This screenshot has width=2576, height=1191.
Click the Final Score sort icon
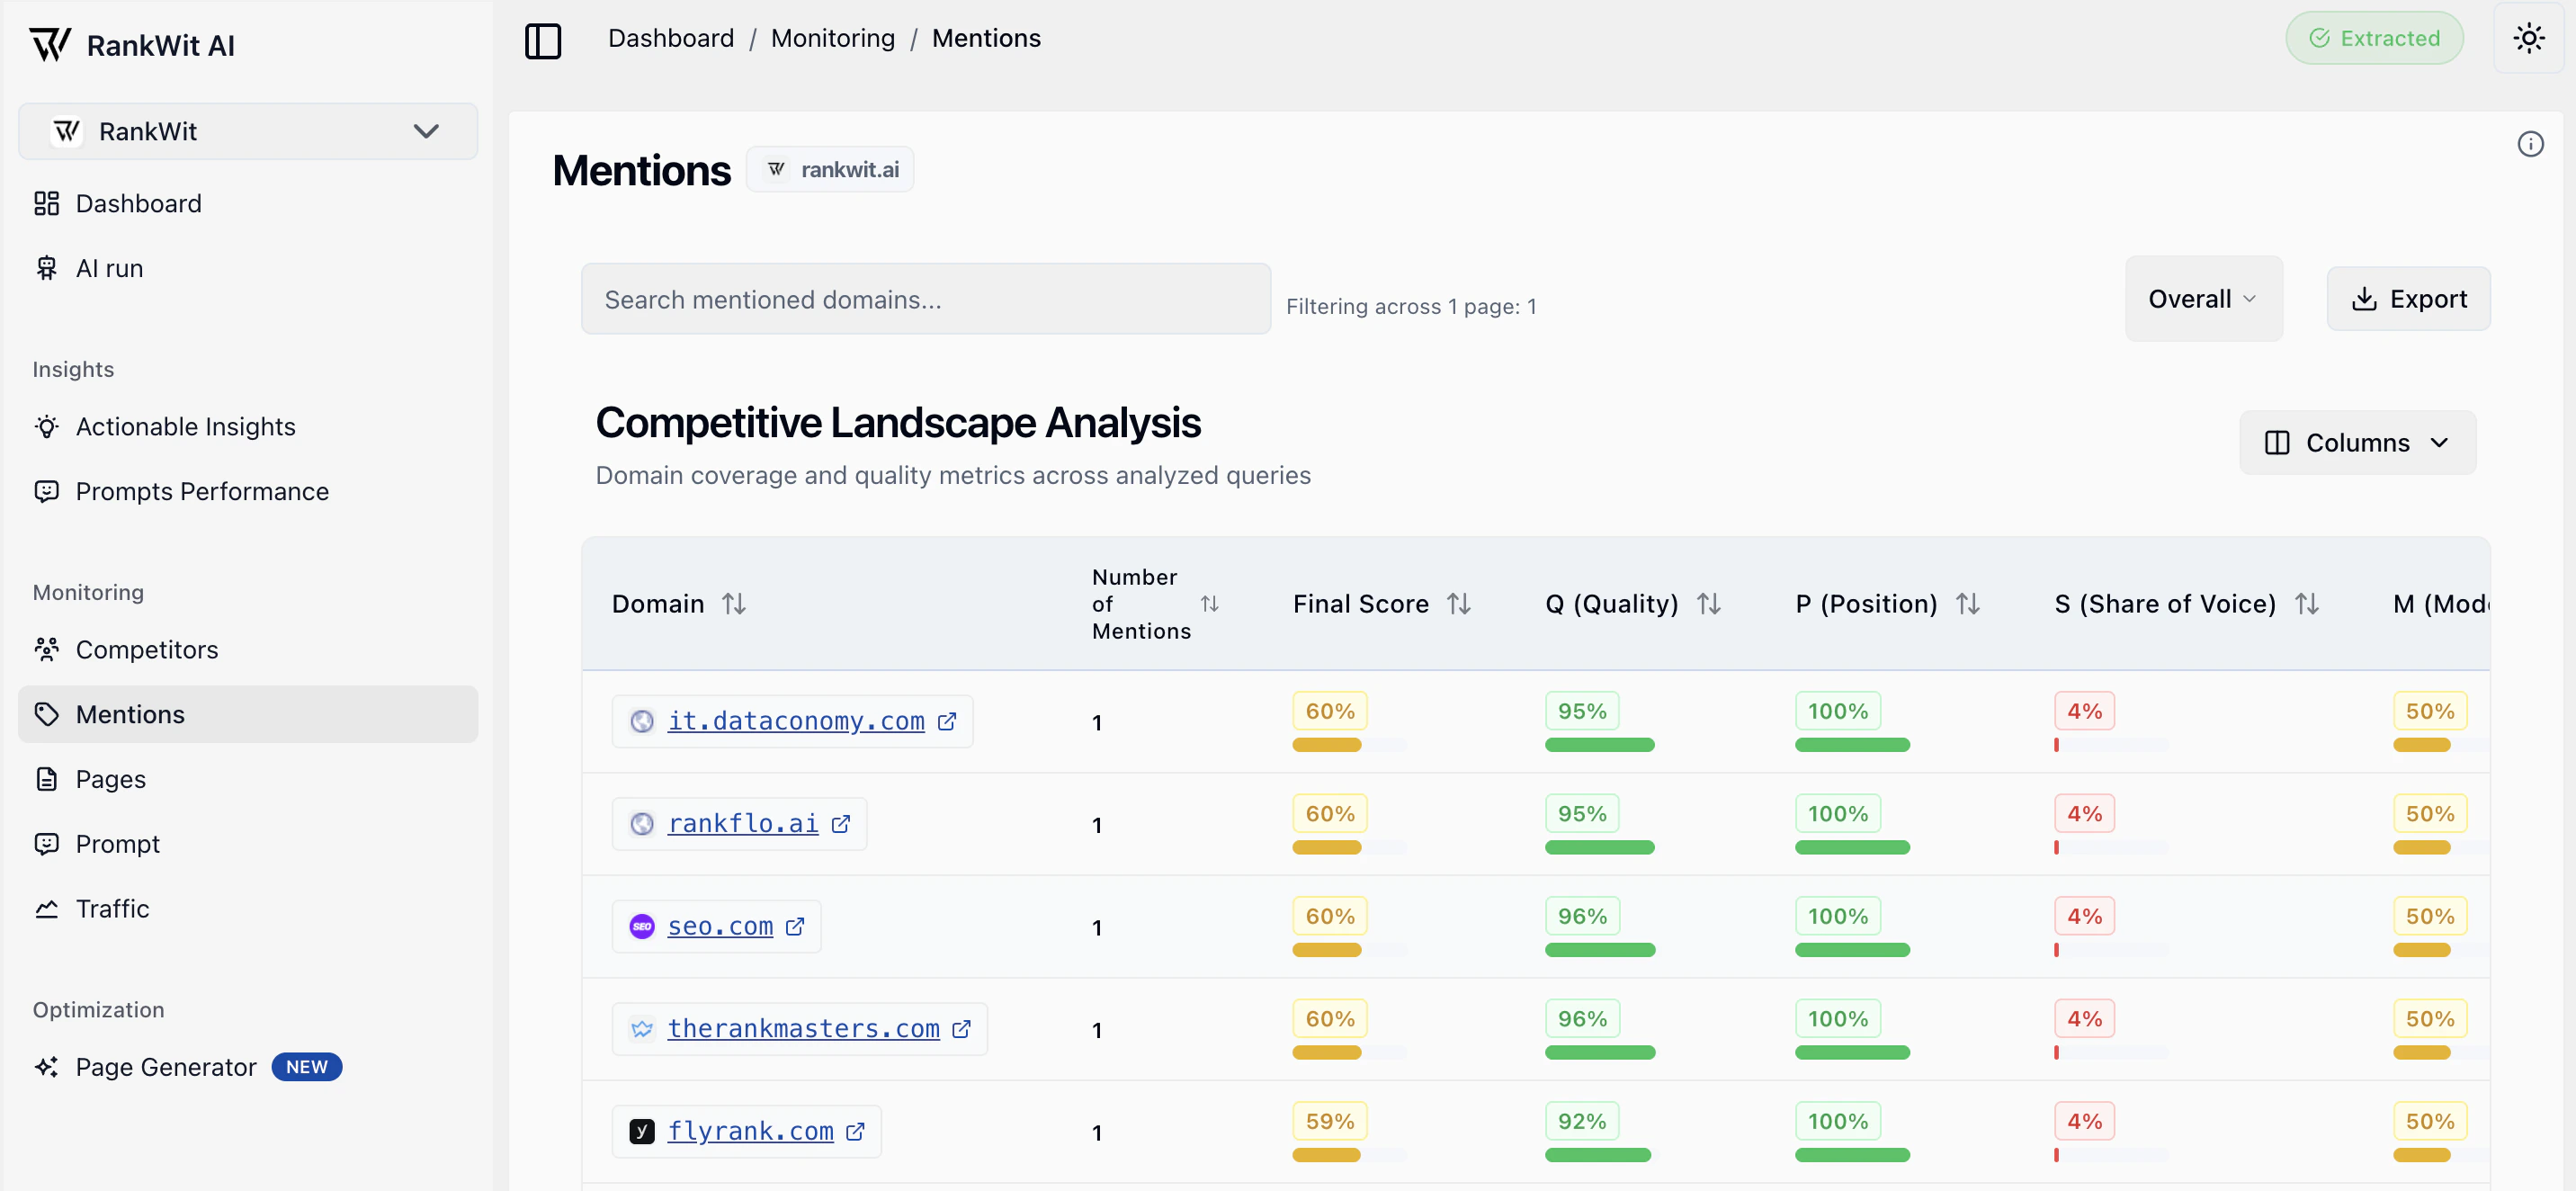(1459, 604)
